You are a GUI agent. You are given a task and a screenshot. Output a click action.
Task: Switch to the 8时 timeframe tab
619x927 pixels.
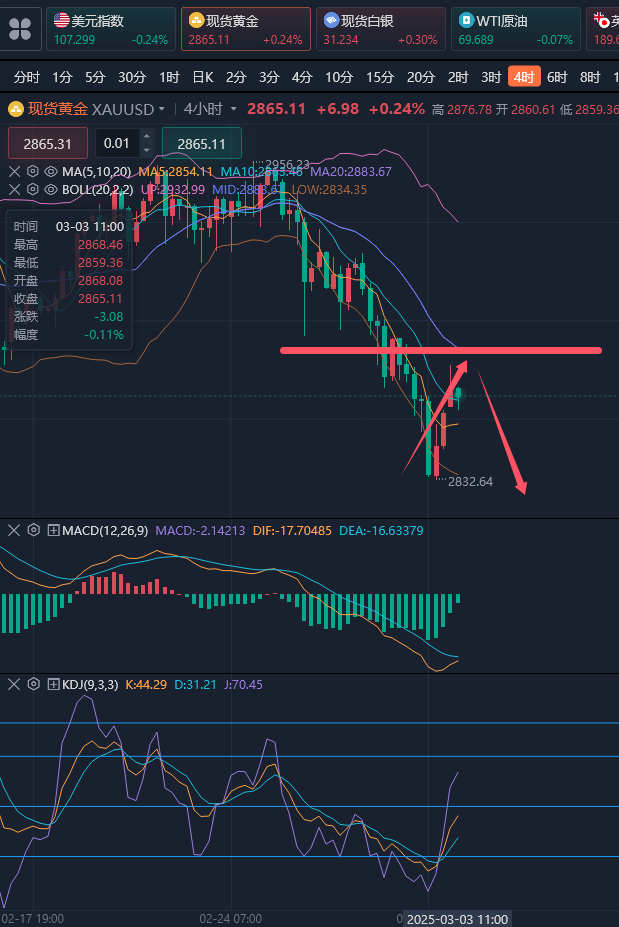pos(590,77)
